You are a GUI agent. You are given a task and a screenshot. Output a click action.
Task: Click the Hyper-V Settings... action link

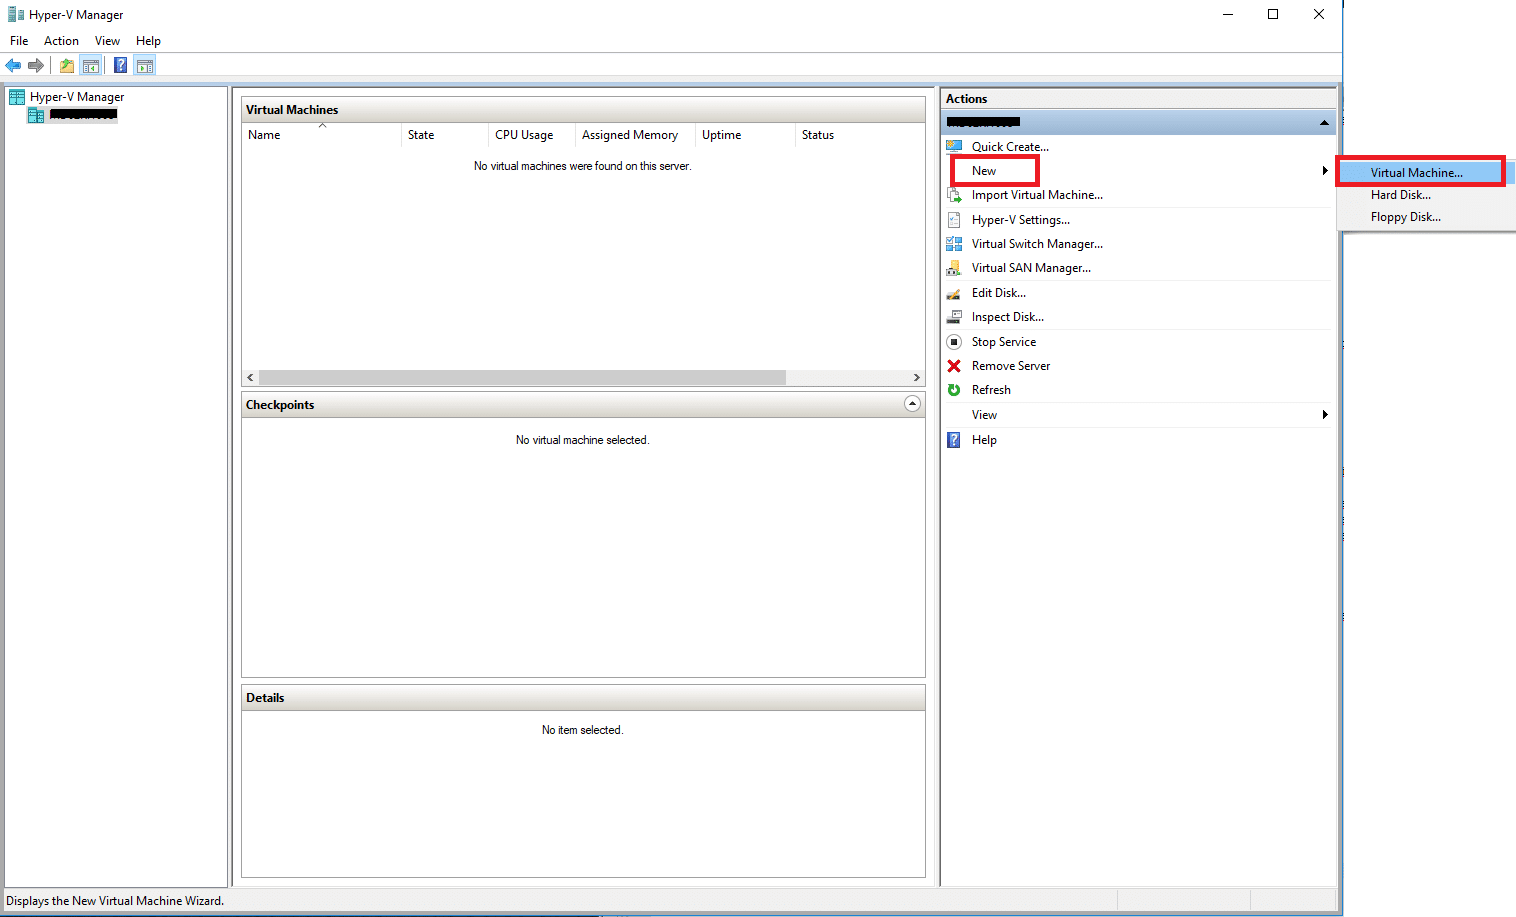(1020, 220)
